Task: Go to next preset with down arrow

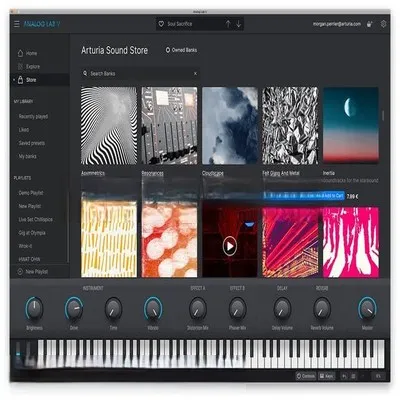Action: coord(239,24)
